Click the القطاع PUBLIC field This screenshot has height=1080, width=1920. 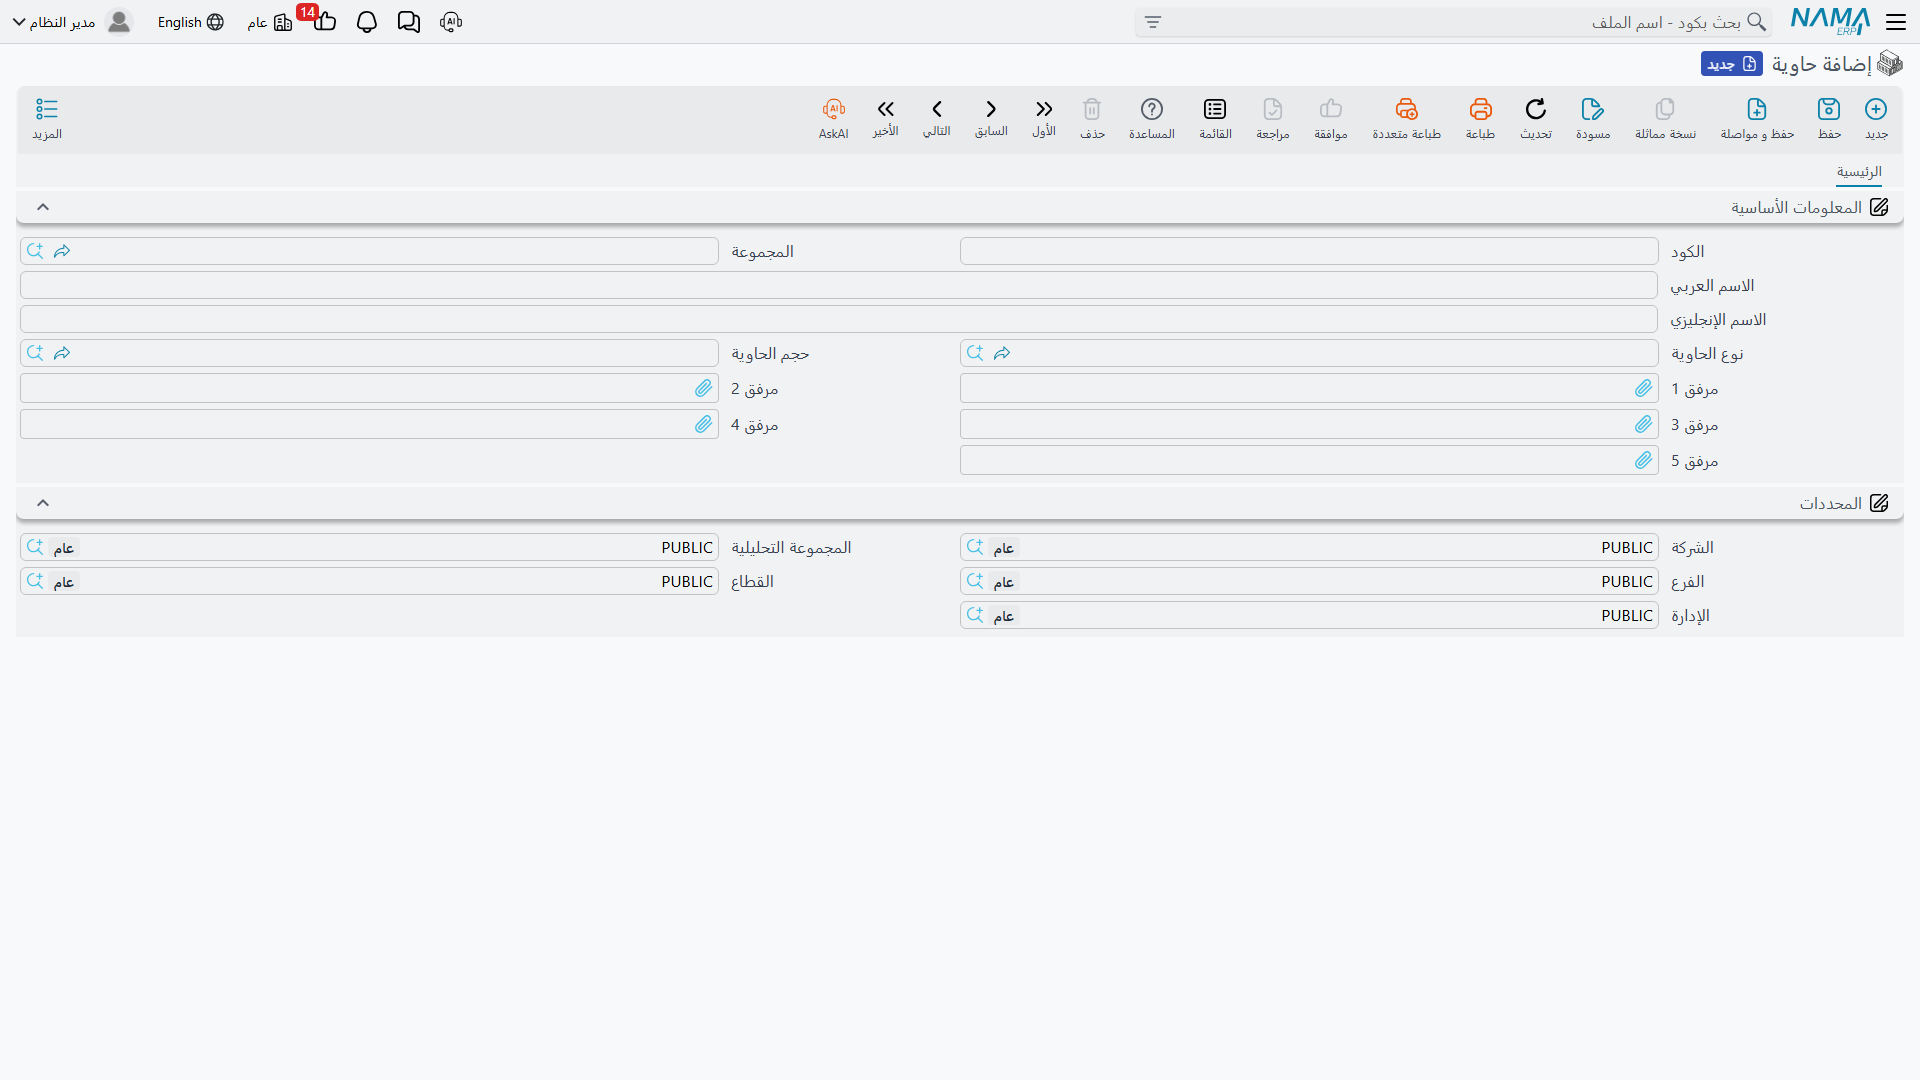(x=369, y=581)
